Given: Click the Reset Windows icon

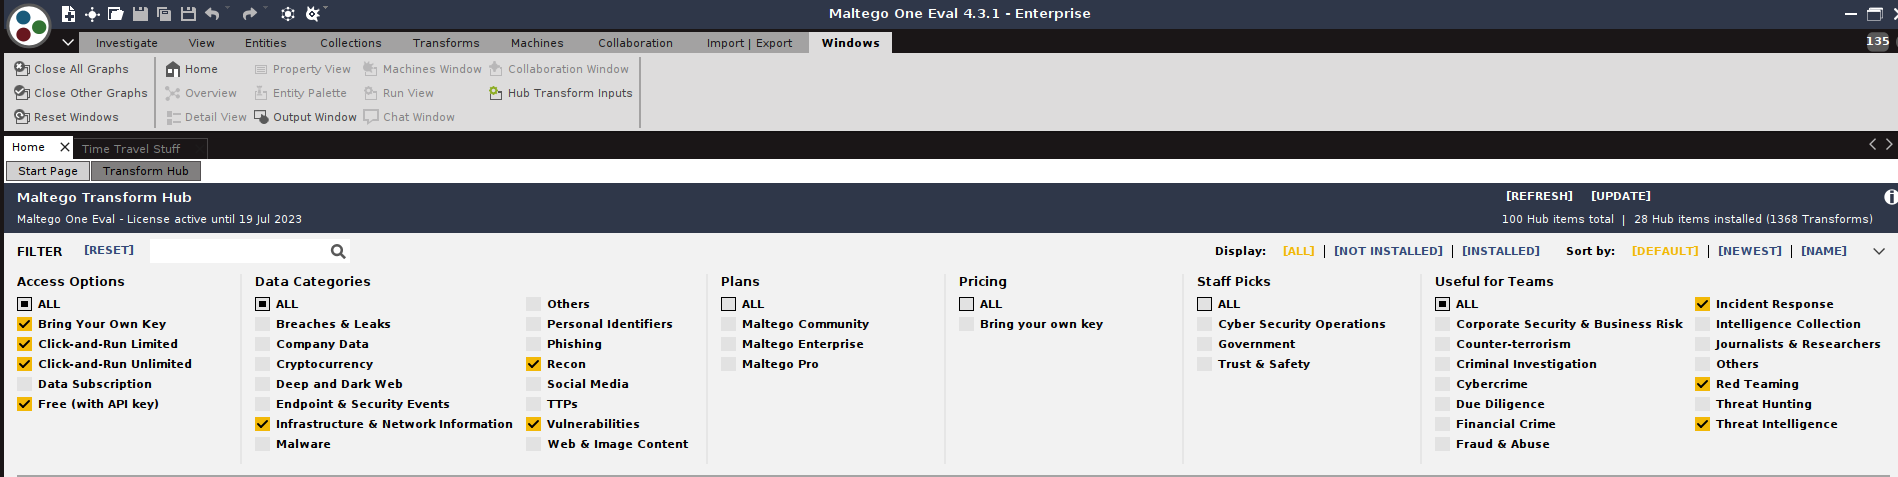Looking at the screenshot, I should click(22, 117).
